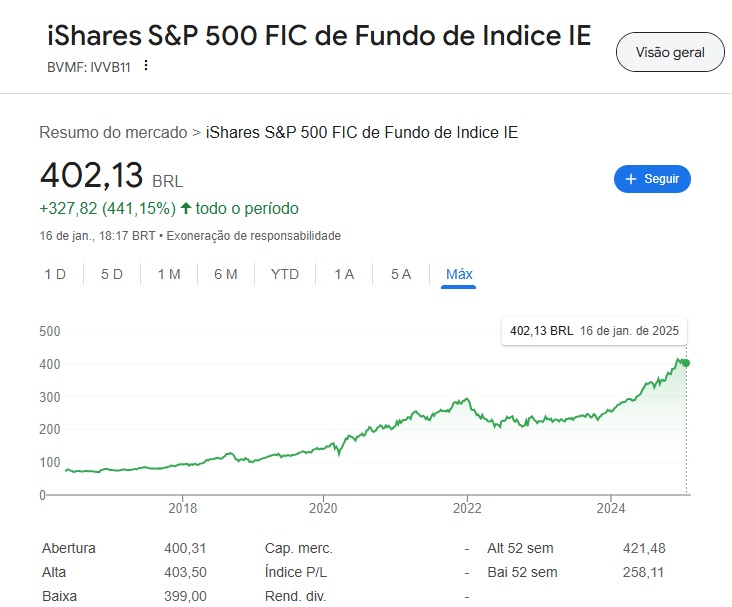Click the 2020 label on the chart axis
732x607 pixels.
(323, 508)
